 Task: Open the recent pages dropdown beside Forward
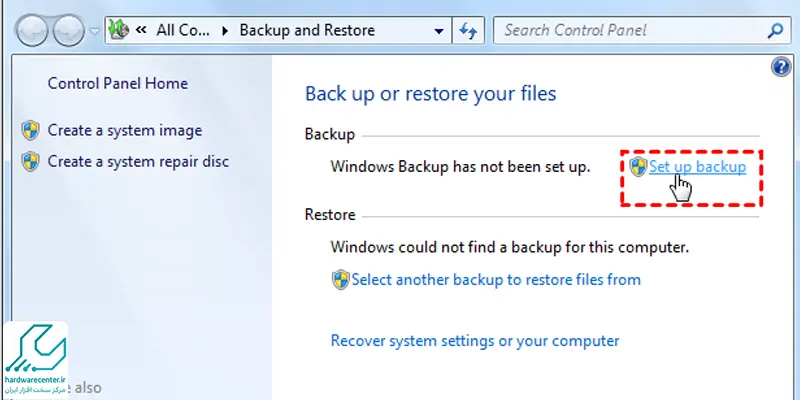[x=94, y=31]
